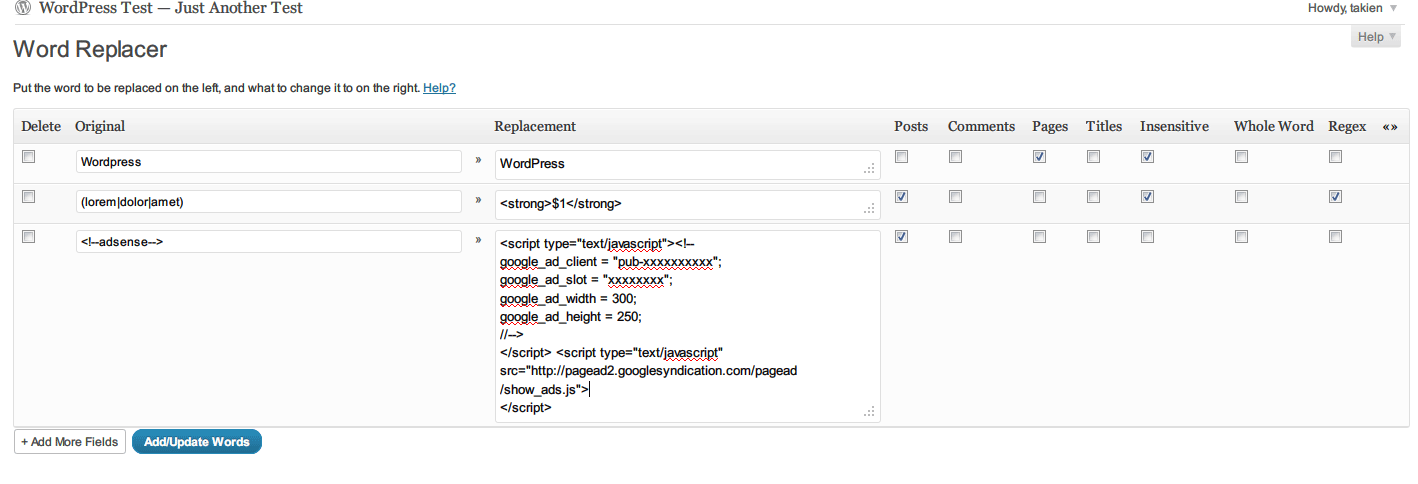The image size is (1418, 484).
Task: Click the WordPress logo icon
Action: coord(22,9)
